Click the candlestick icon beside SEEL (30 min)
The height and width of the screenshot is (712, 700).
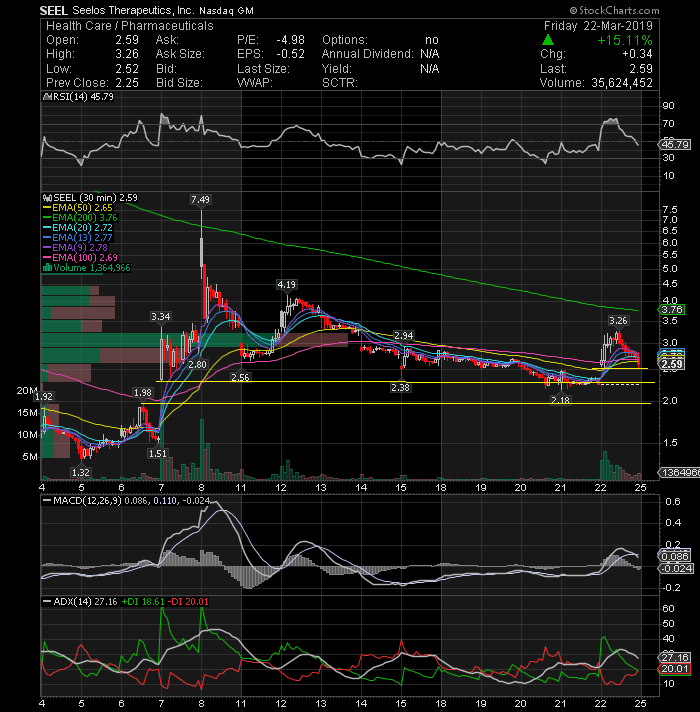47,198
